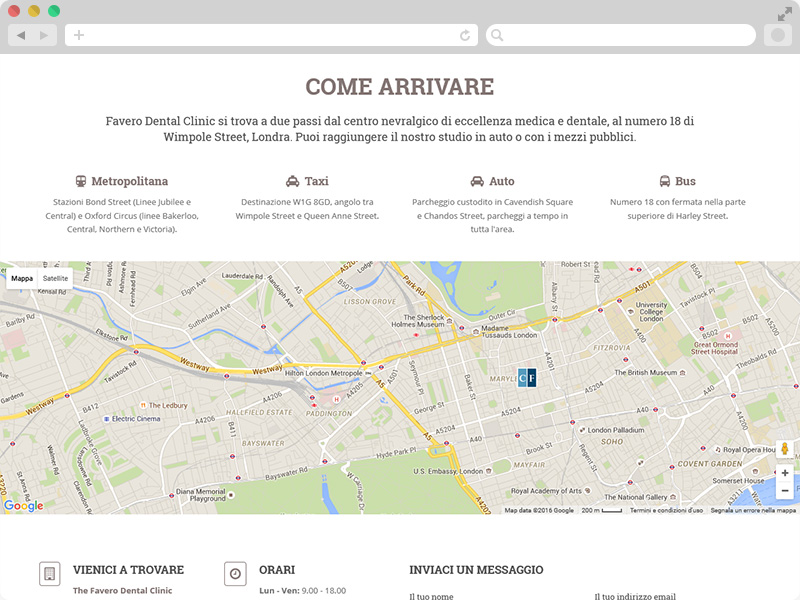The image size is (800, 600).
Task: Click the Taxi heading
Action: 317,181
